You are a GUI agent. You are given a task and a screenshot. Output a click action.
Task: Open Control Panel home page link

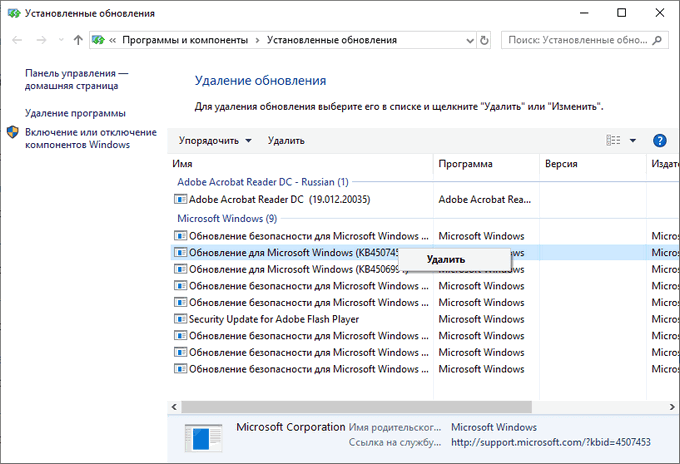pos(76,79)
